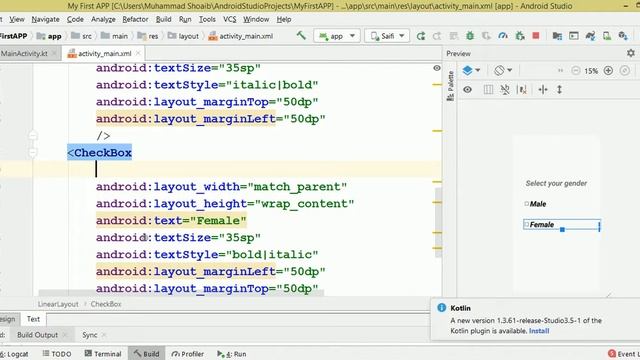The image size is (640, 360).
Task: Toggle the editor inspection eye icon
Action: 437,68
